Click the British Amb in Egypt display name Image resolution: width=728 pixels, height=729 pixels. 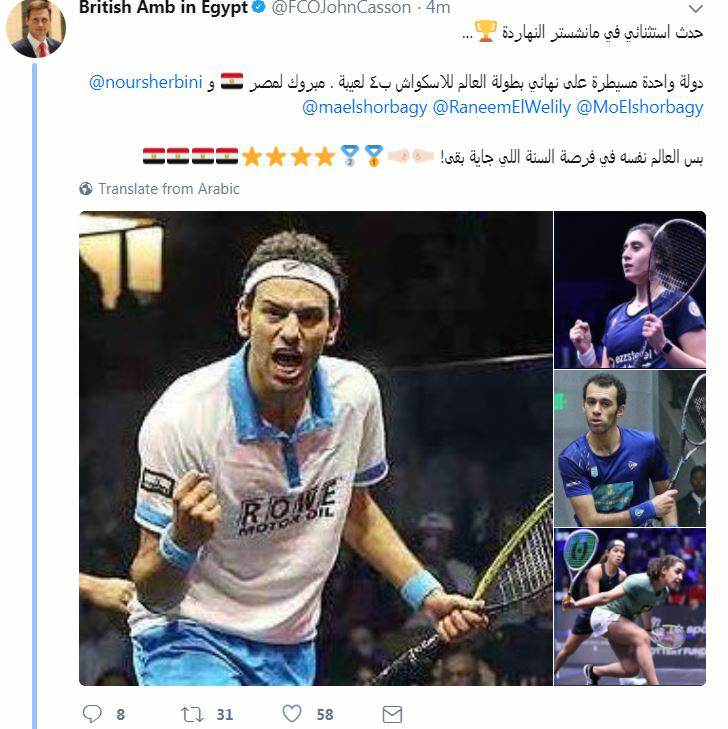point(163,7)
